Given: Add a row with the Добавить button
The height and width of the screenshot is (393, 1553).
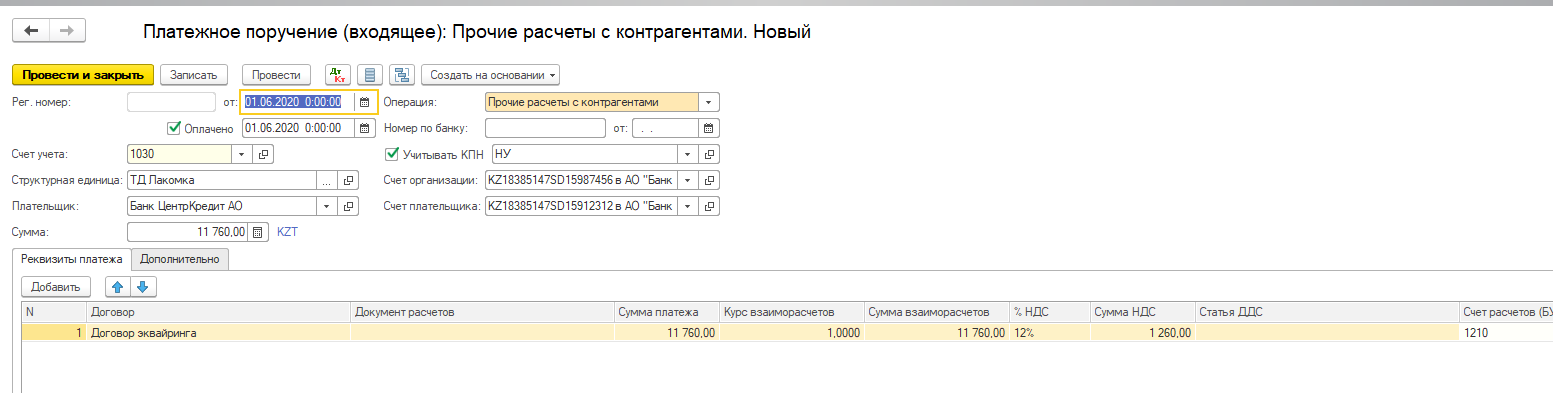Looking at the screenshot, I should tap(56, 287).
